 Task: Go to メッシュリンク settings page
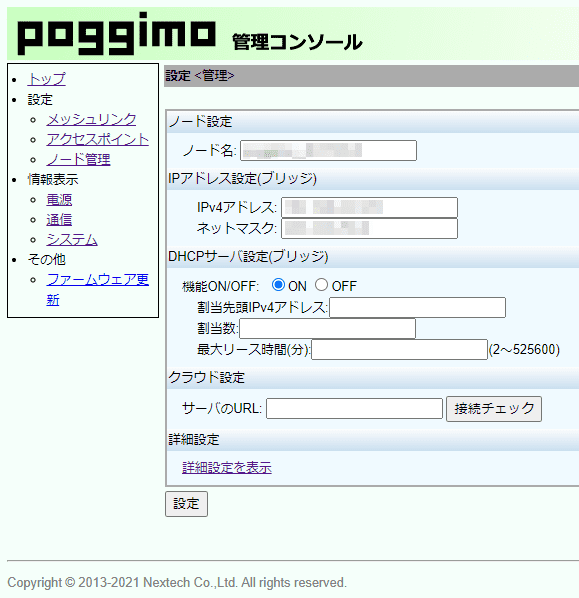(91, 119)
